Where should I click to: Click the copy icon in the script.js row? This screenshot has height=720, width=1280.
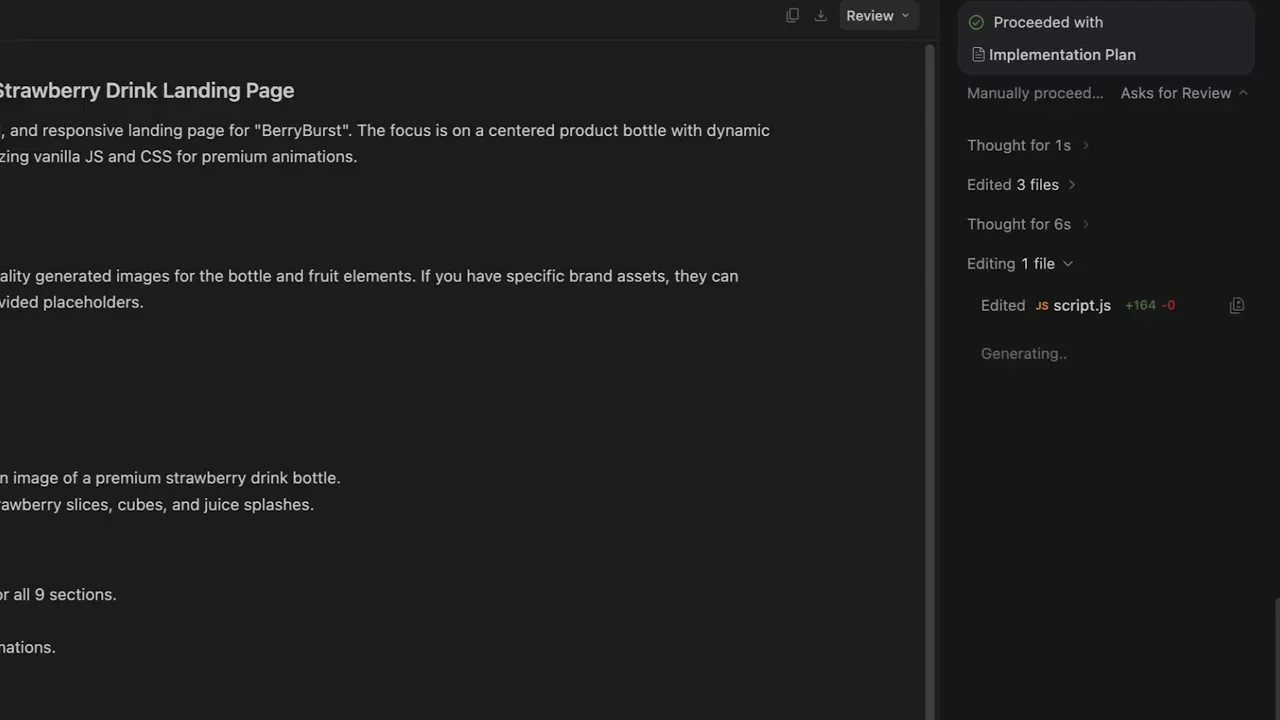(x=1237, y=306)
